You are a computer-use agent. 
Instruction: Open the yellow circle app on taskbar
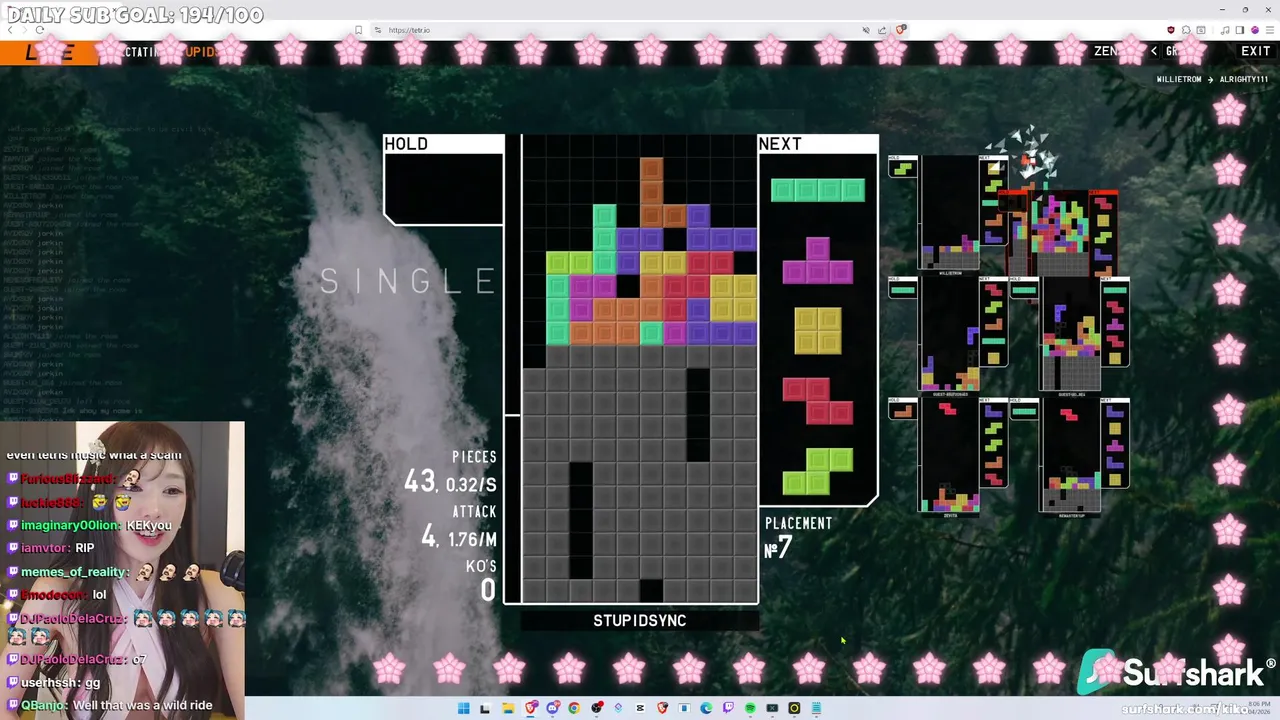click(x=794, y=708)
